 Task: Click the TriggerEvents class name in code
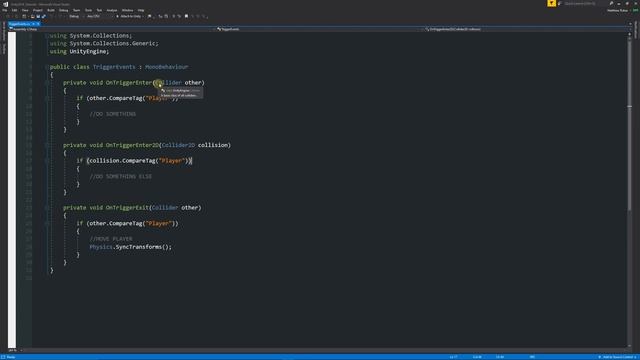coord(114,67)
